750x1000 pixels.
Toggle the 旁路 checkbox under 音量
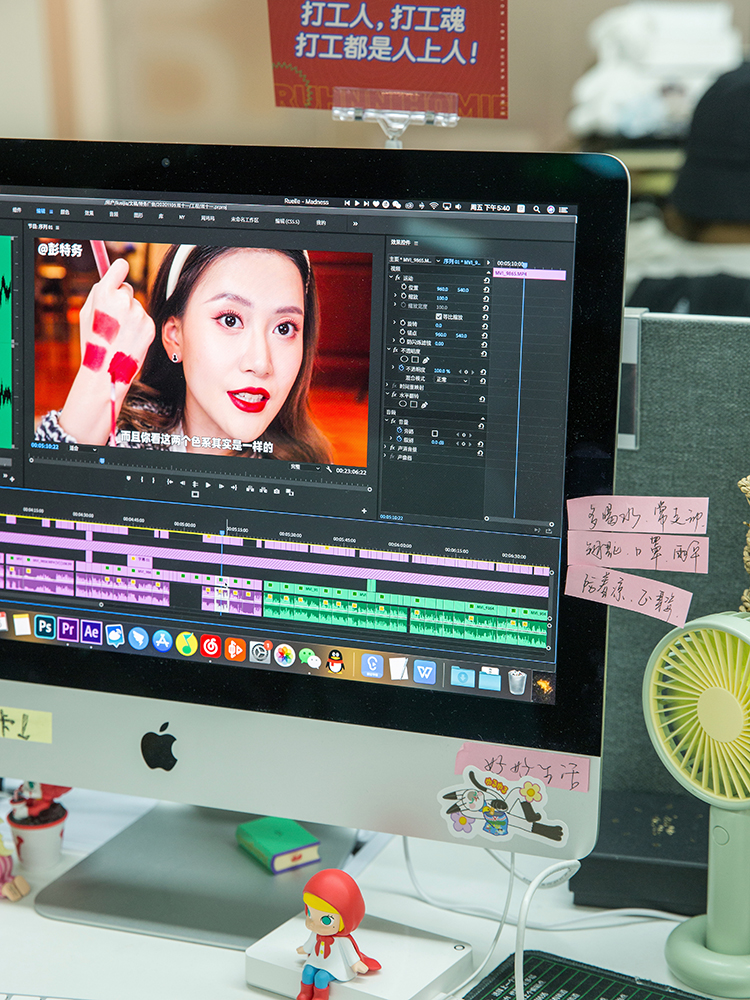433,433
